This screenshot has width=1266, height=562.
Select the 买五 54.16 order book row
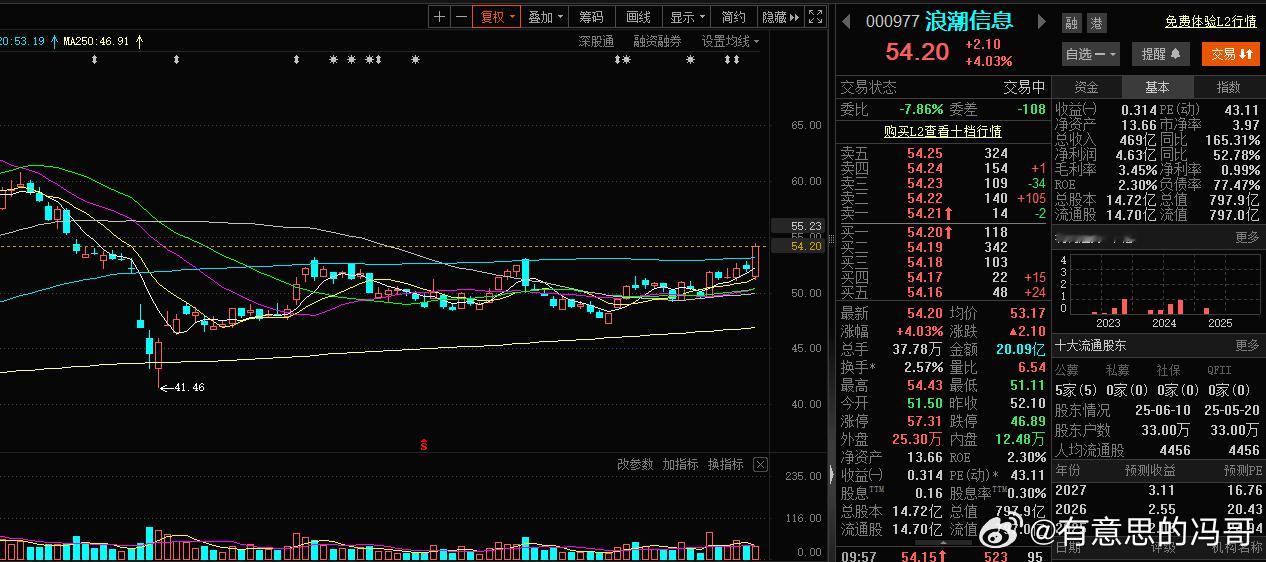(941, 292)
